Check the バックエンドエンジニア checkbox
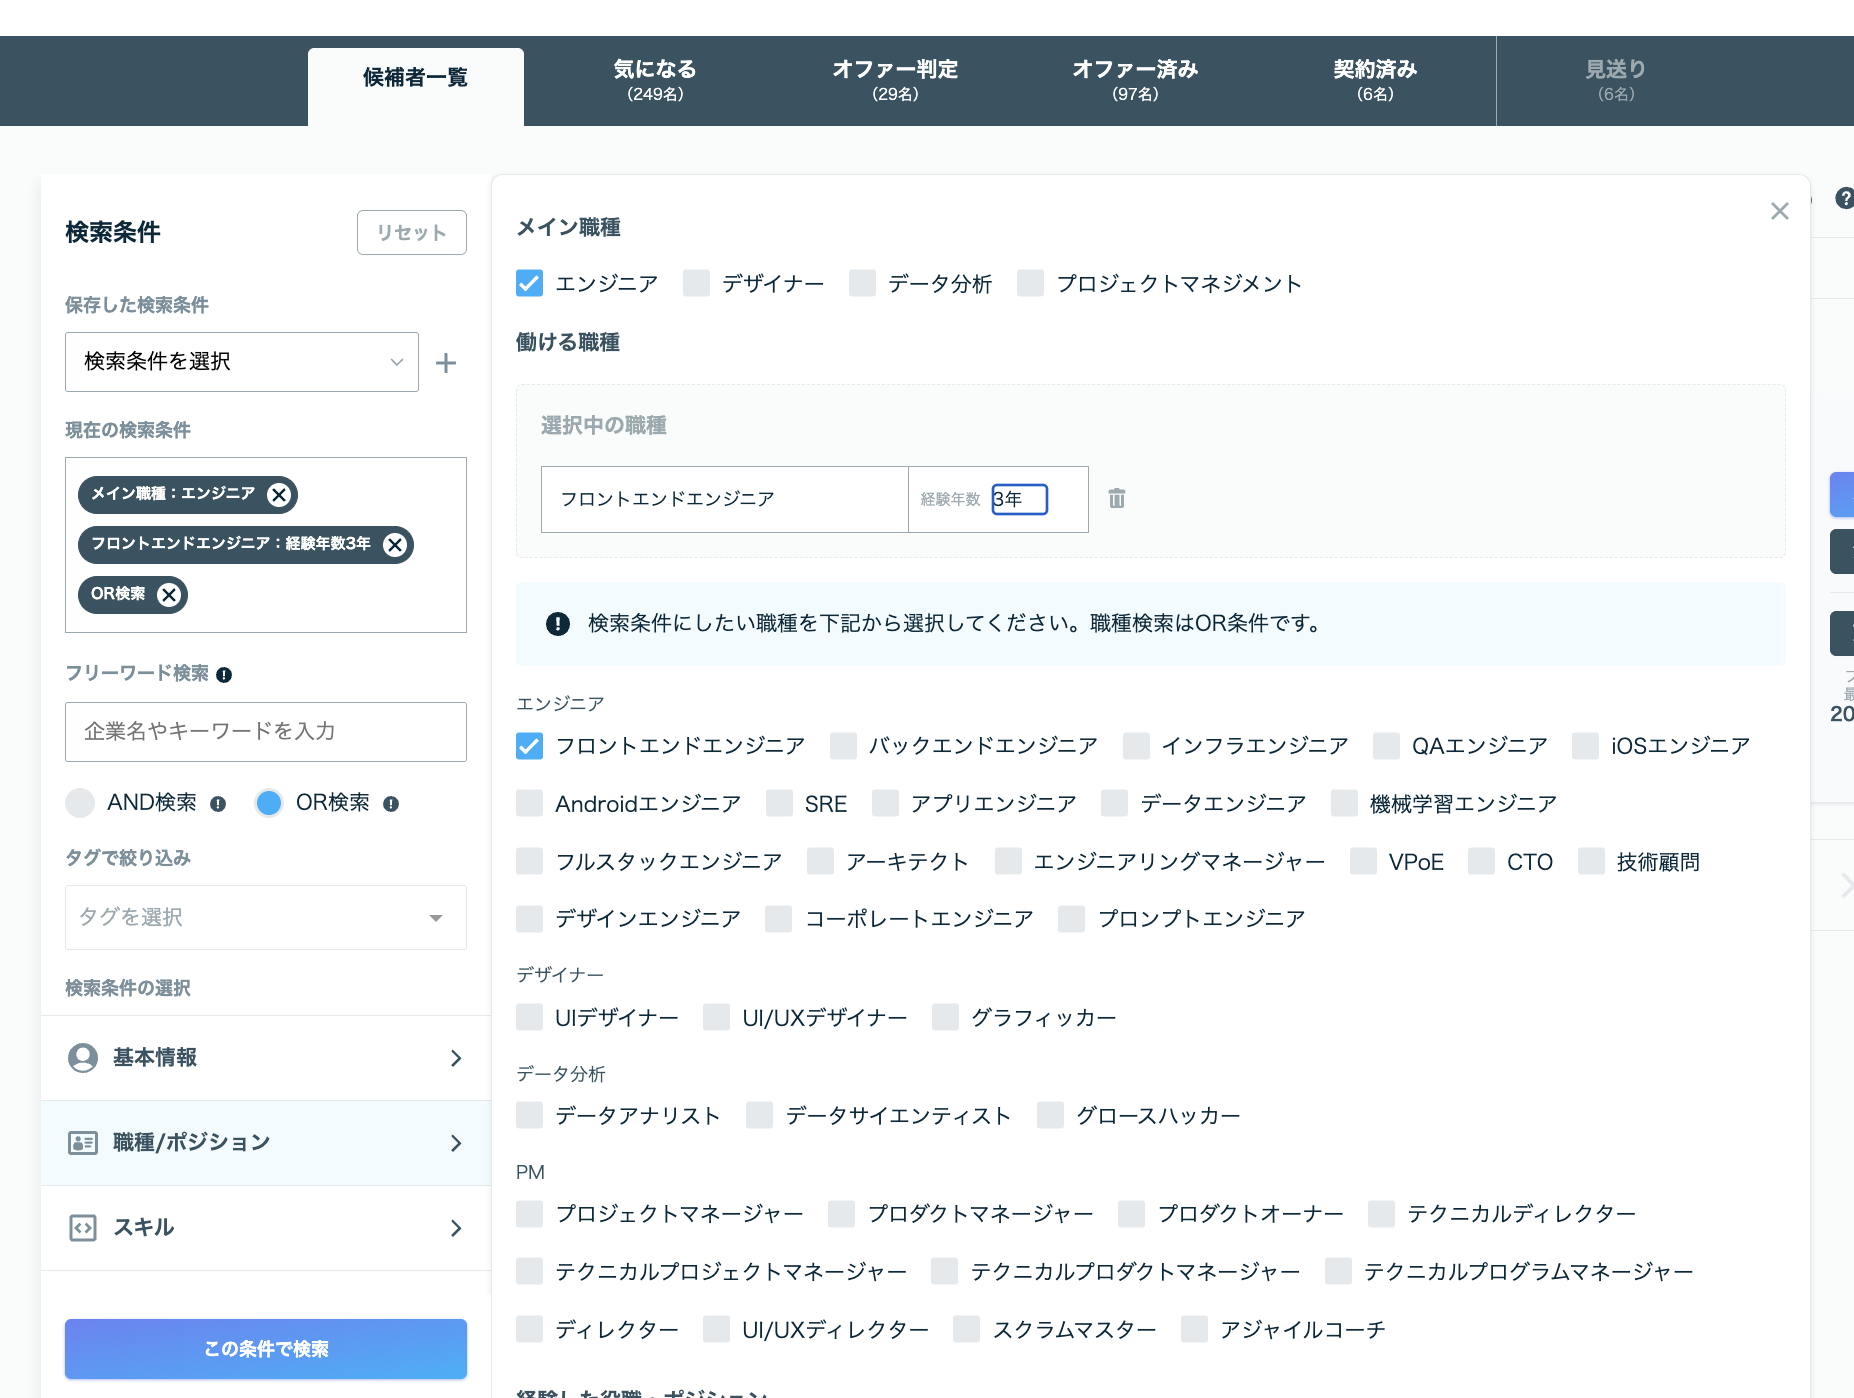 843,746
